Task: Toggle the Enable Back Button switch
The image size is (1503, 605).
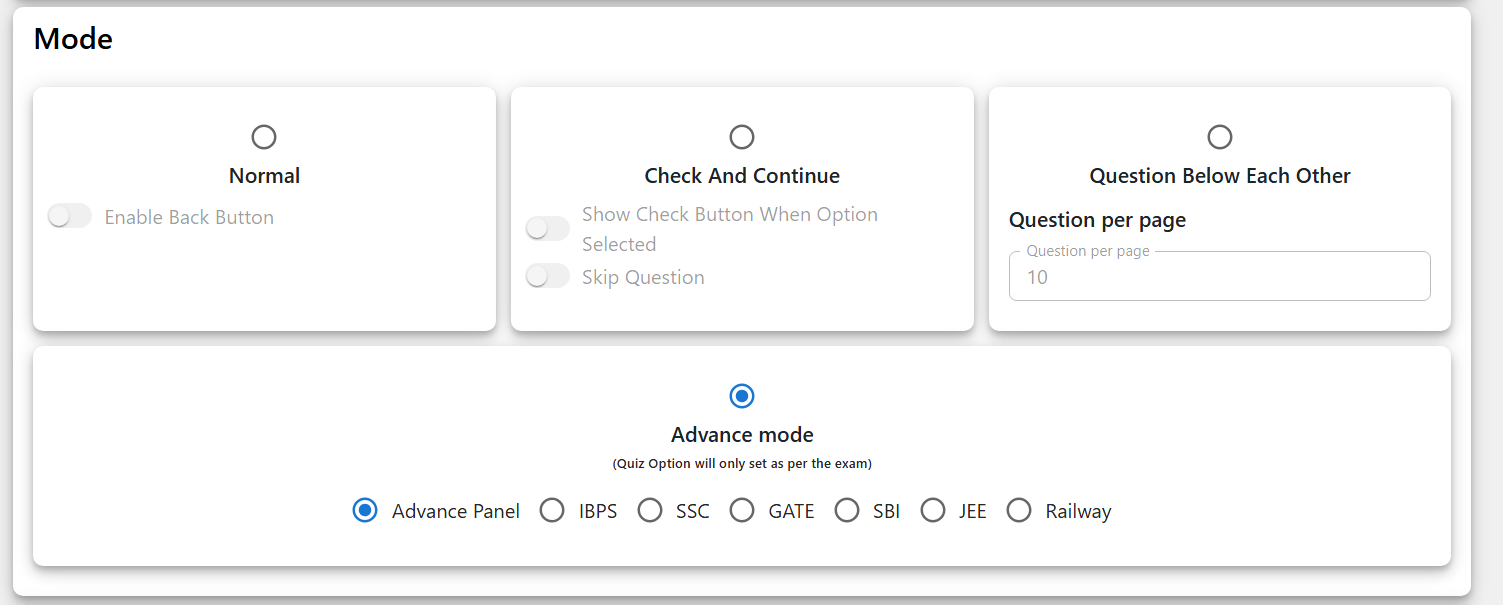Action: (69, 217)
